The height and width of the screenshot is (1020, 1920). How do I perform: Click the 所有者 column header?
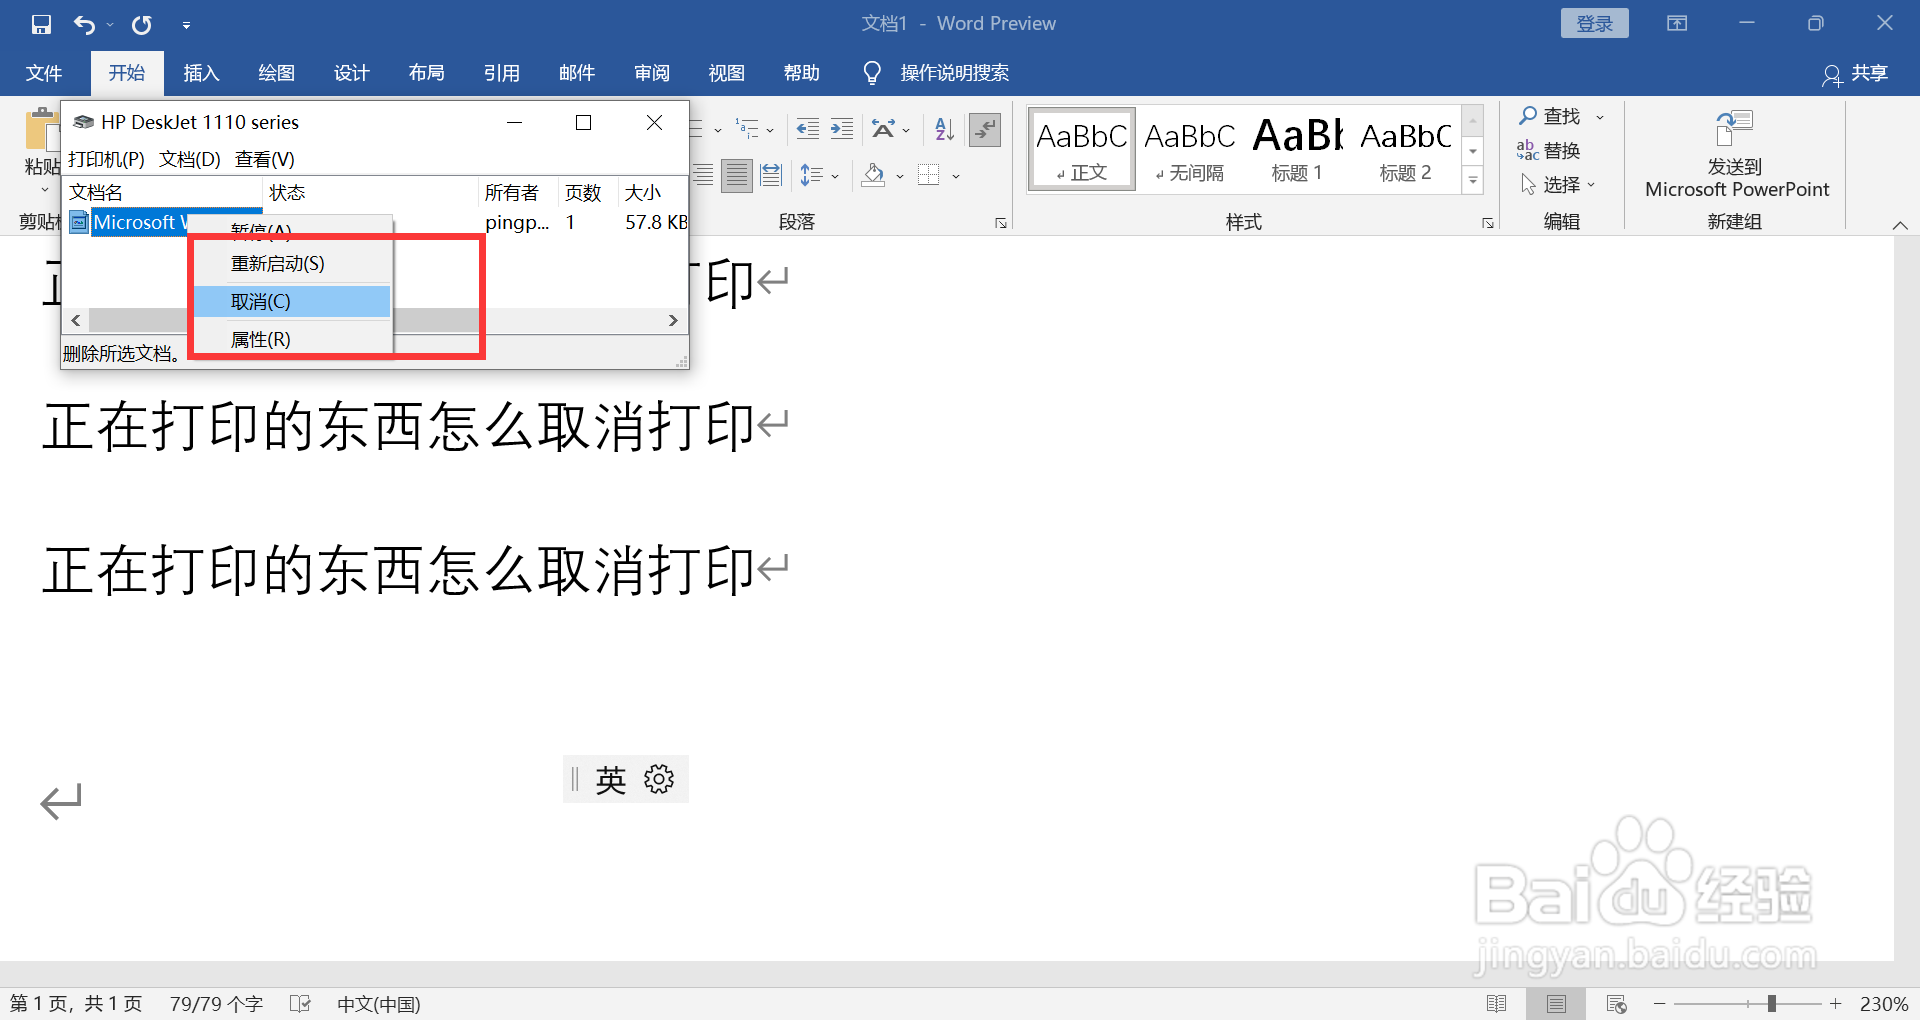tap(518, 193)
